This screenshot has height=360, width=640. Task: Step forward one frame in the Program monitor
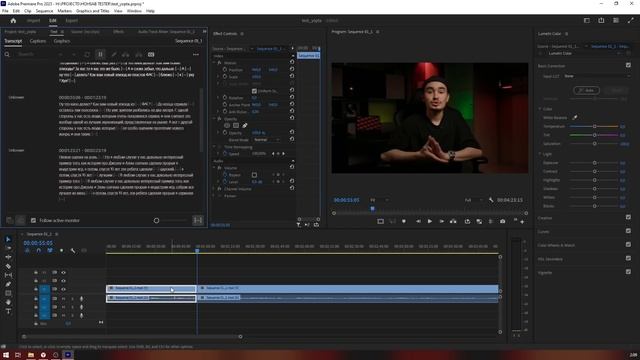(x=441, y=221)
